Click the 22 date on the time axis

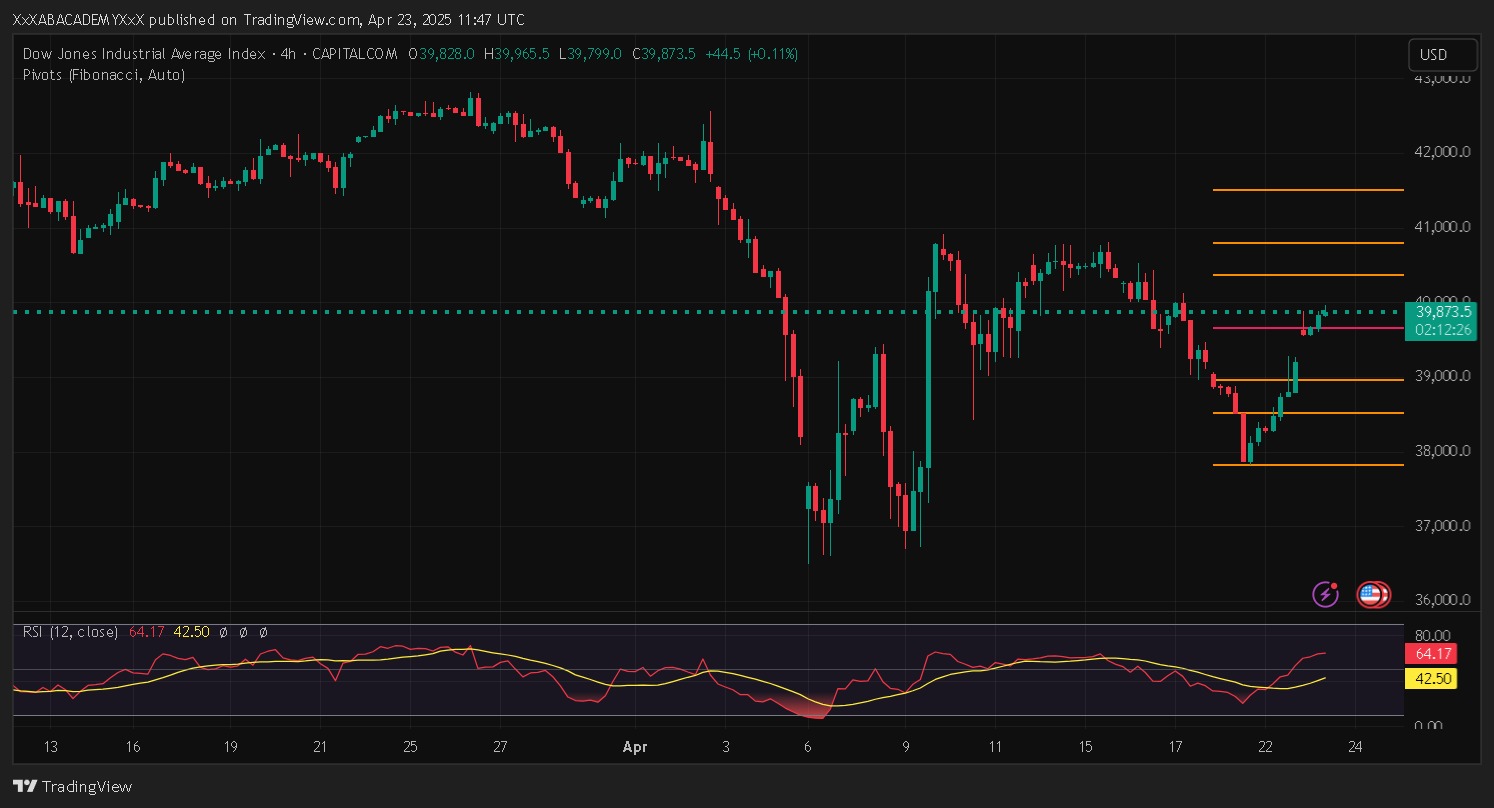[1265, 747]
